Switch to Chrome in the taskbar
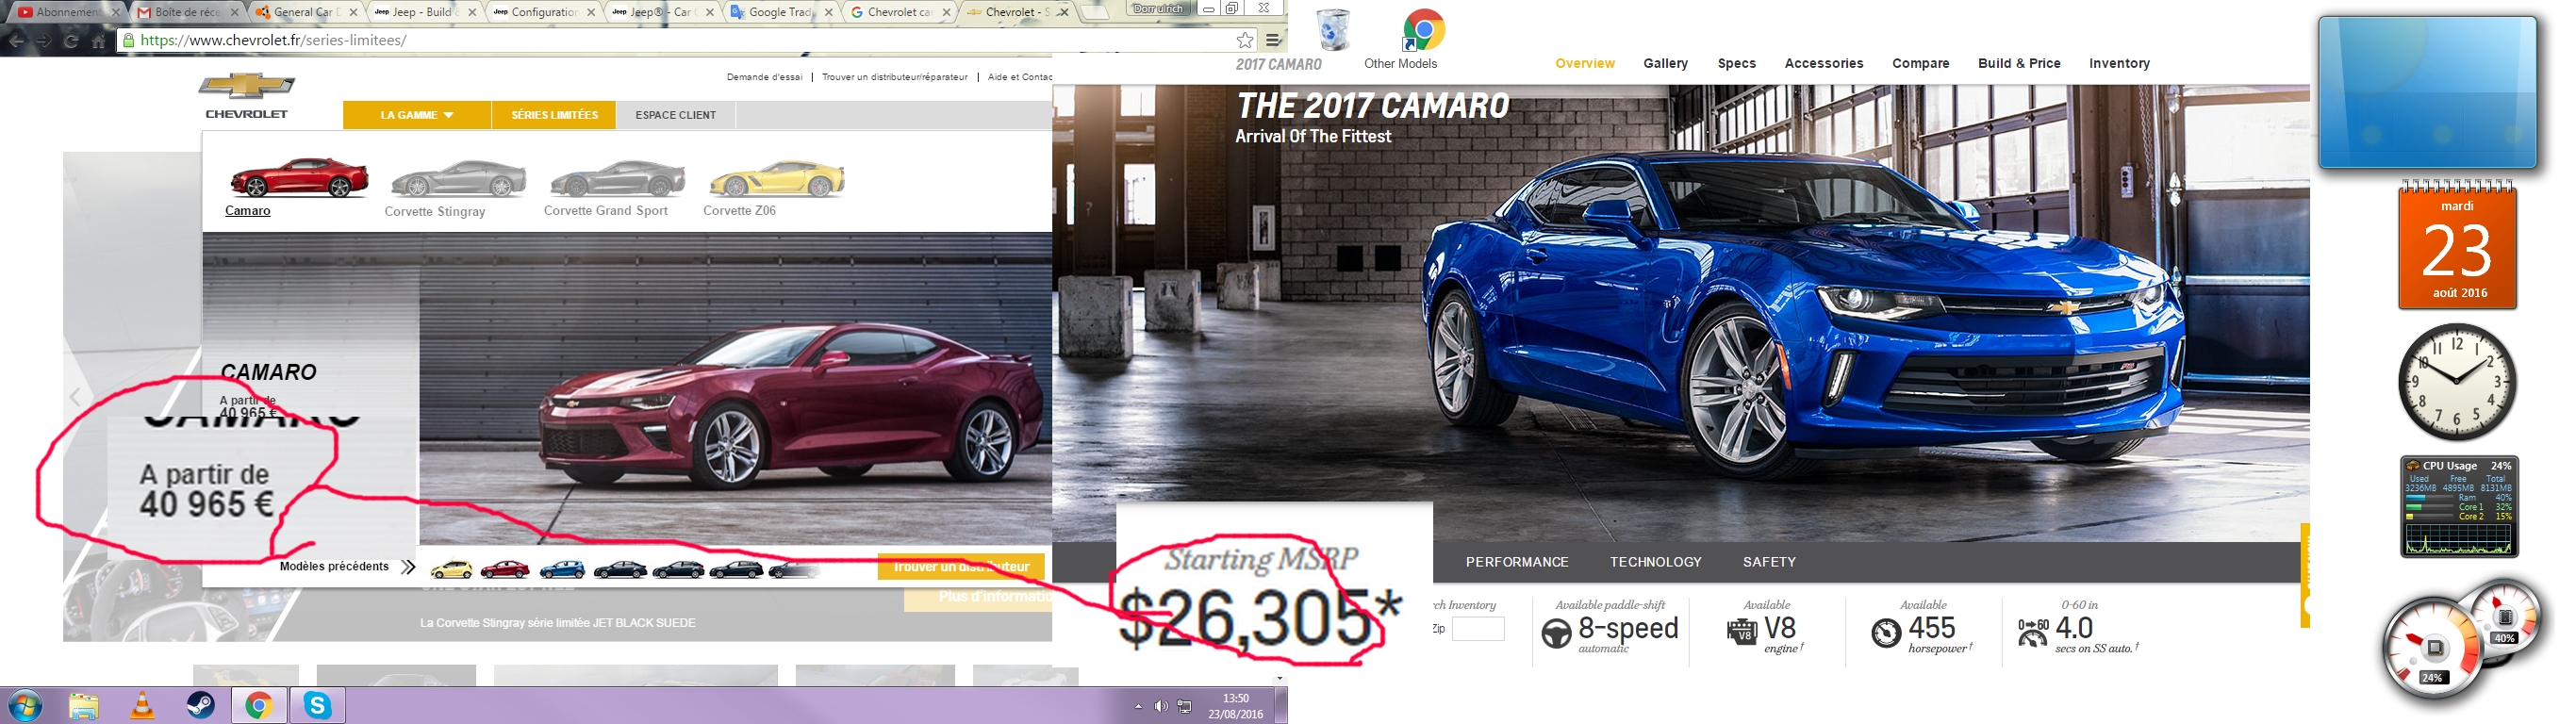 [x=259, y=706]
